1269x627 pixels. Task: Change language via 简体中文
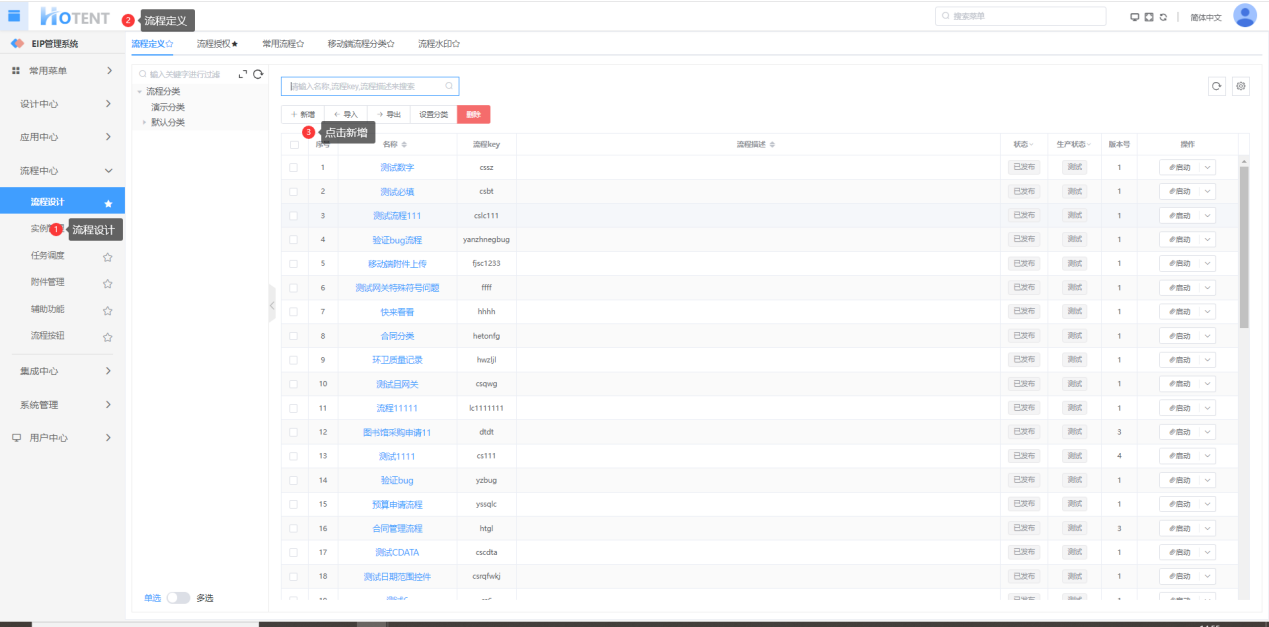tap(1206, 17)
